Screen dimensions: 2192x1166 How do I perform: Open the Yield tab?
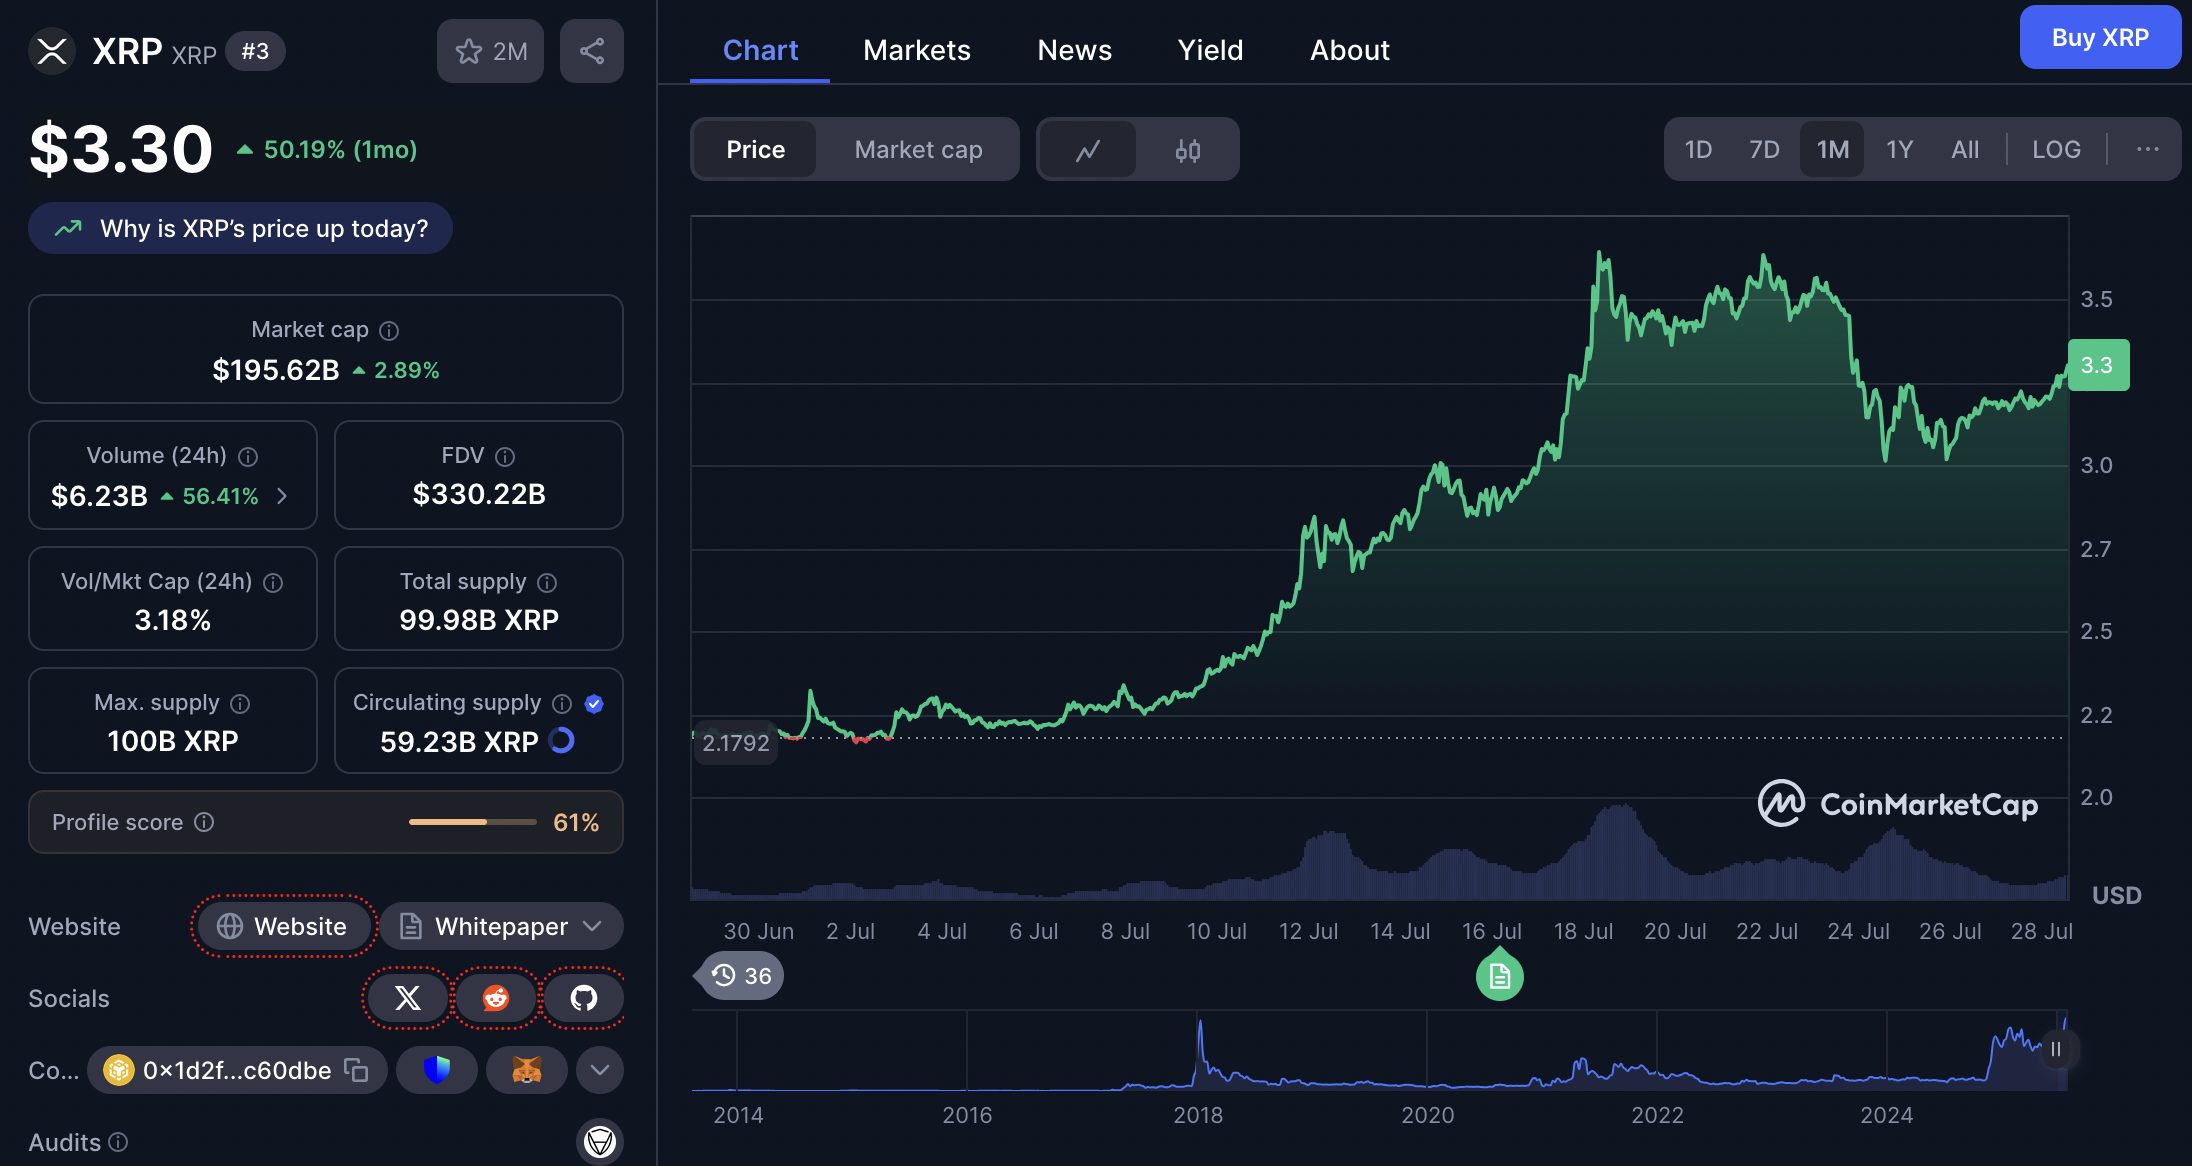(x=1210, y=50)
